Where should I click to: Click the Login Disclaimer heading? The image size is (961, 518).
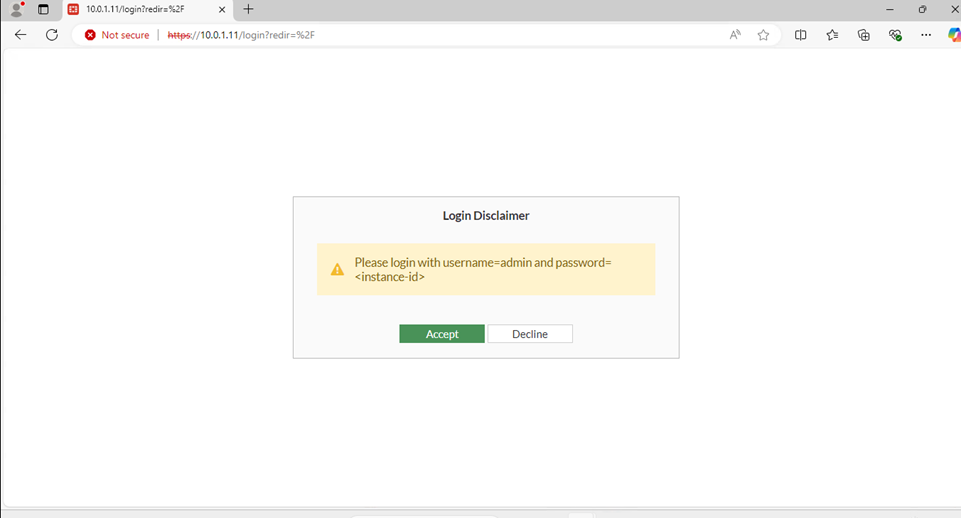click(x=486, y=215)
